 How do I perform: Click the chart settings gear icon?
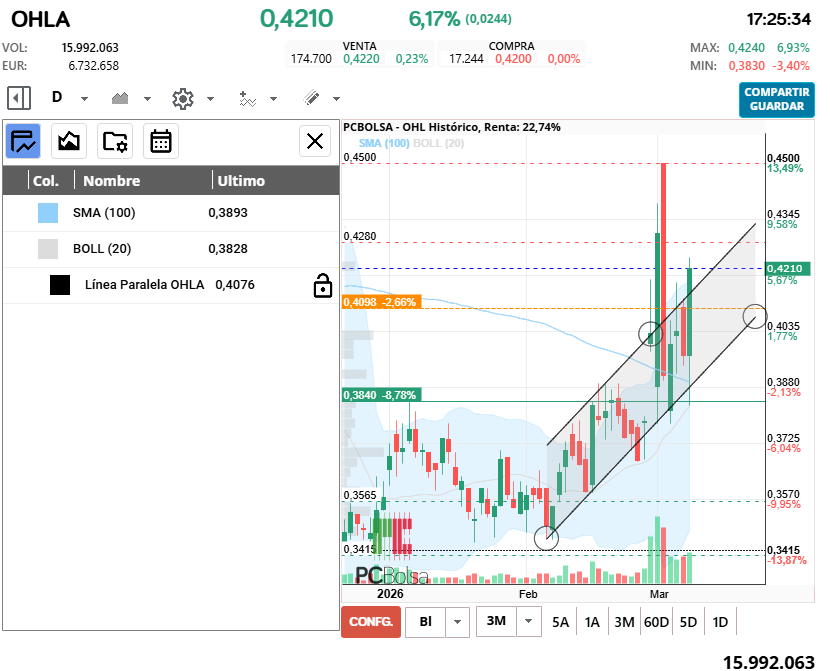(182, 98)
